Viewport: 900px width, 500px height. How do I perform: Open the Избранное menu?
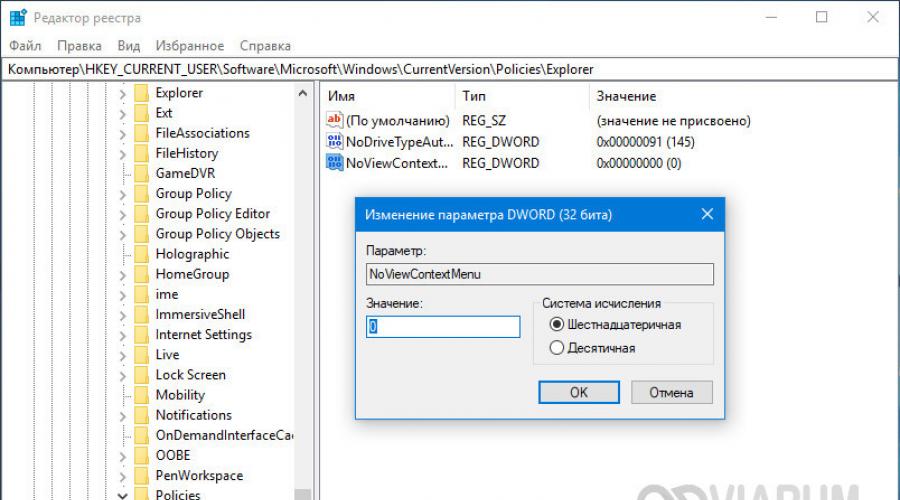(x=190, y=46)
